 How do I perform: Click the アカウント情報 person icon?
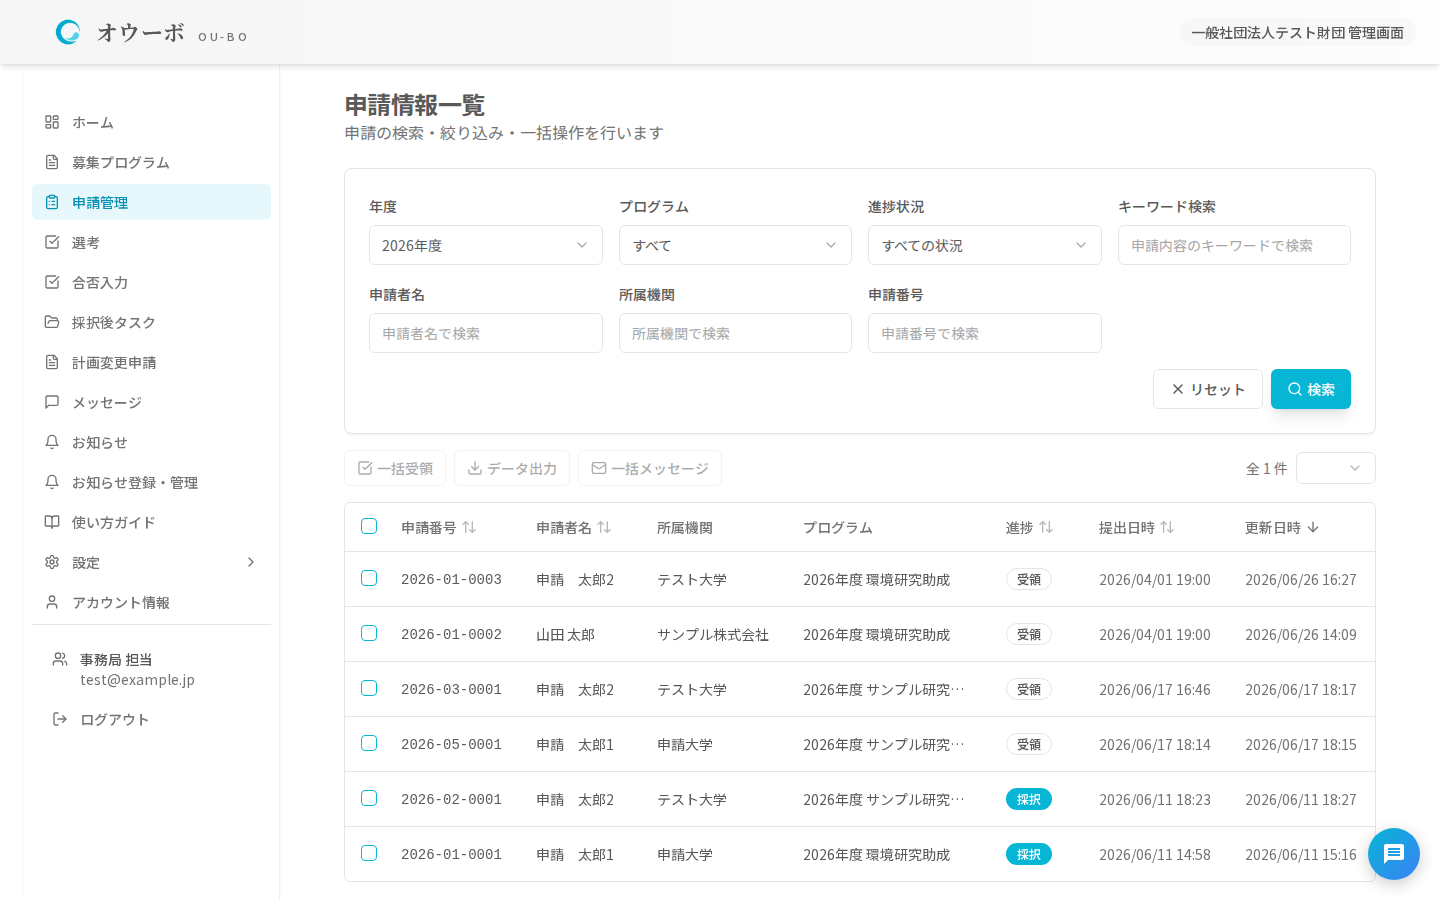click(x=52, y=602)
